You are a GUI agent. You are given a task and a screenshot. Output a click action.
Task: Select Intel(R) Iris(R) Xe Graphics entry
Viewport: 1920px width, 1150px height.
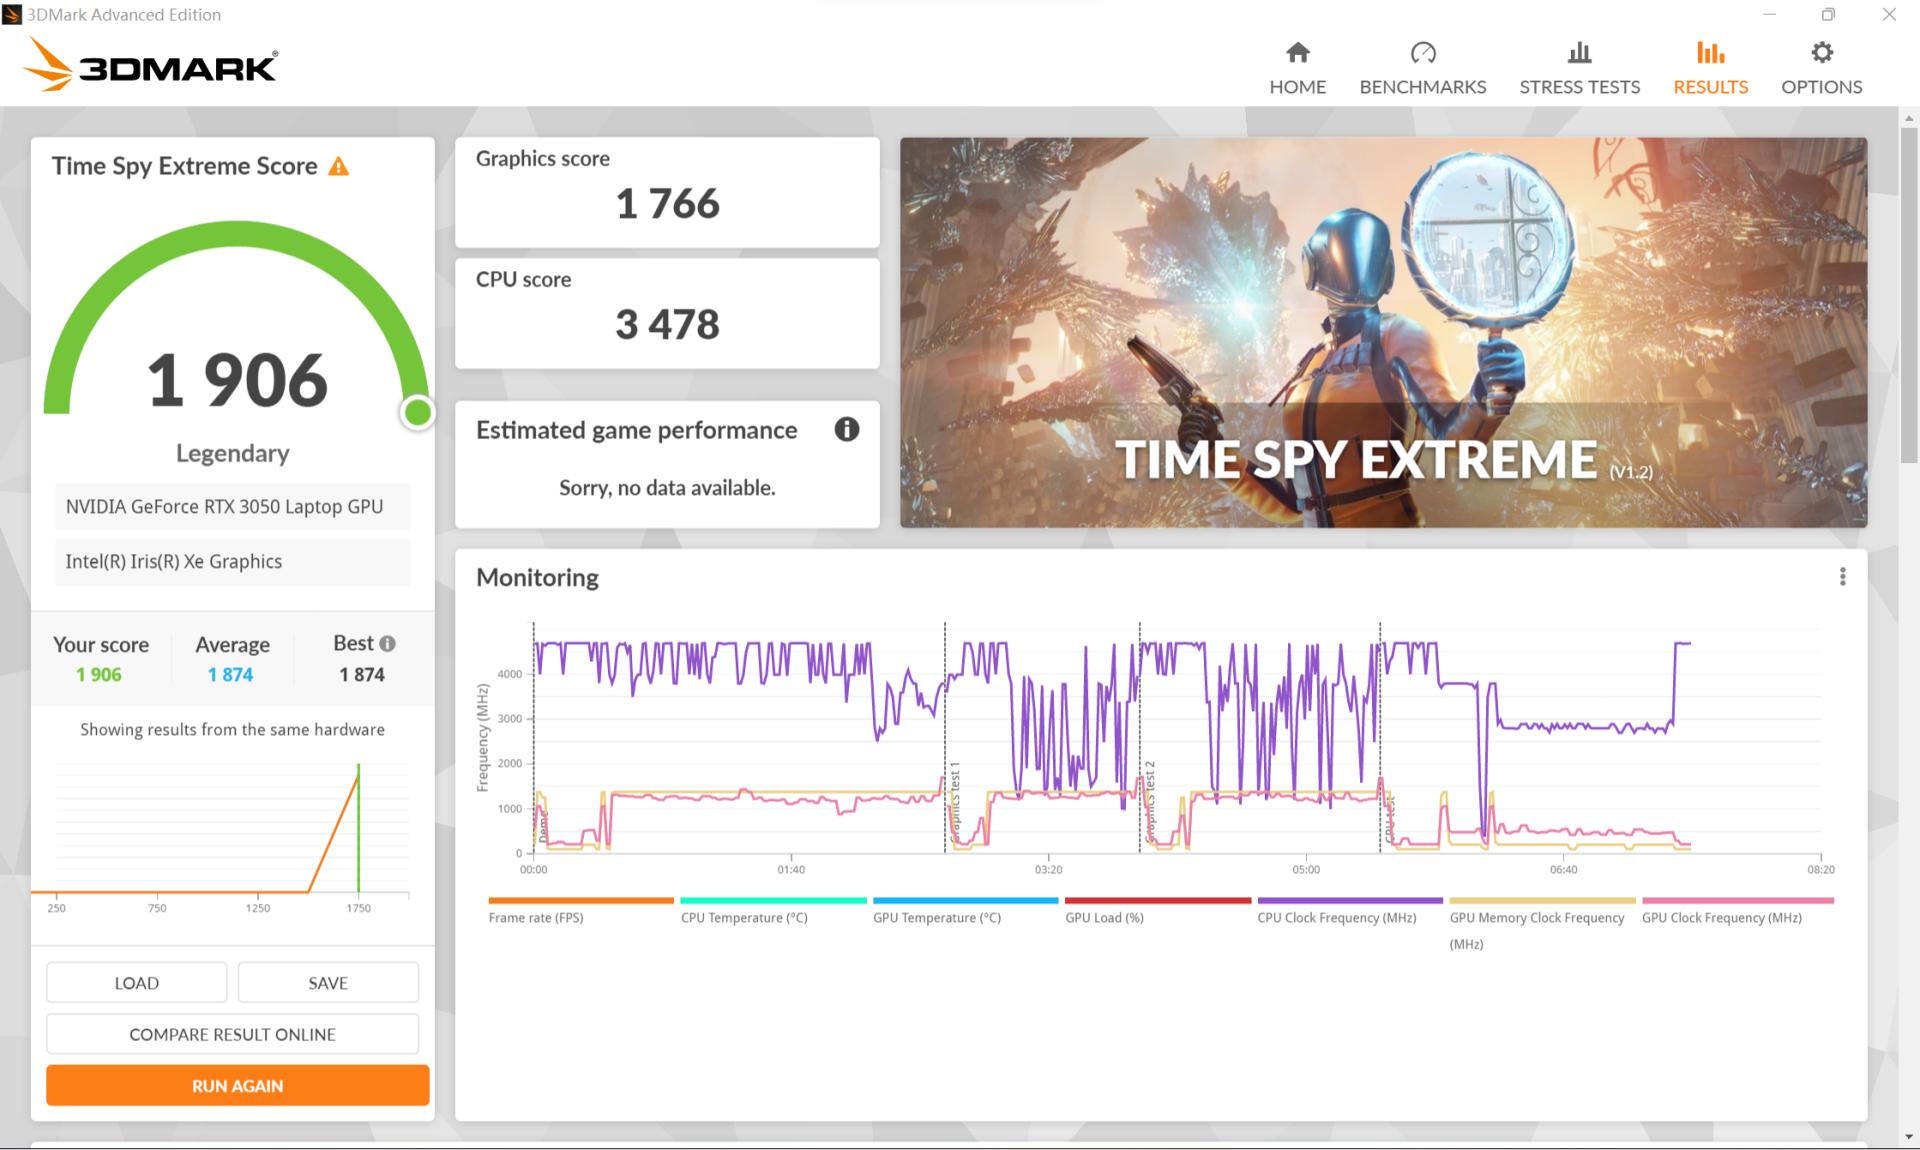point(232,562)
